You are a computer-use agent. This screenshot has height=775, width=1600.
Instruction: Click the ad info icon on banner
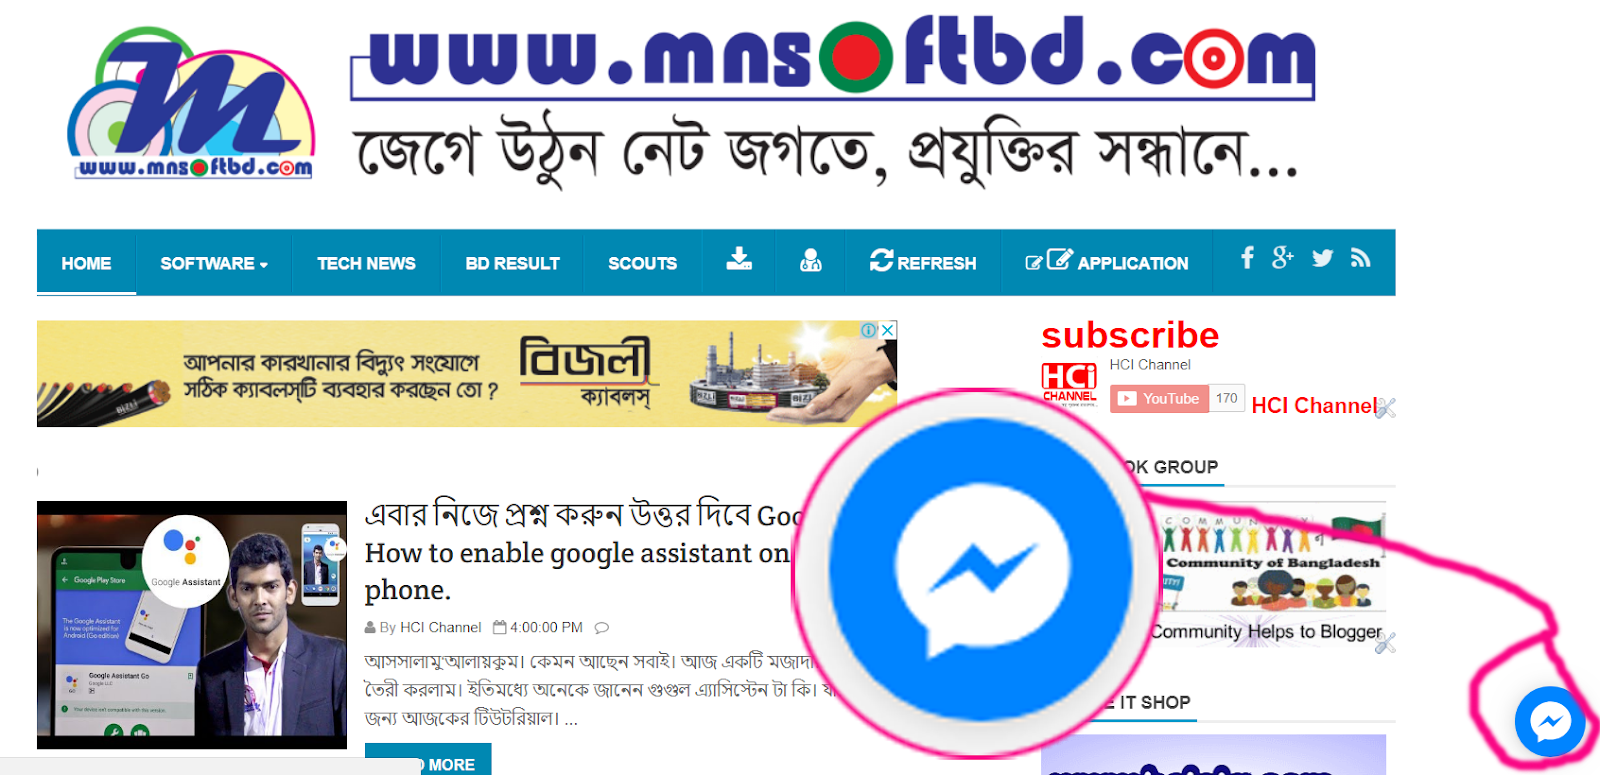[x=868, y=330]
